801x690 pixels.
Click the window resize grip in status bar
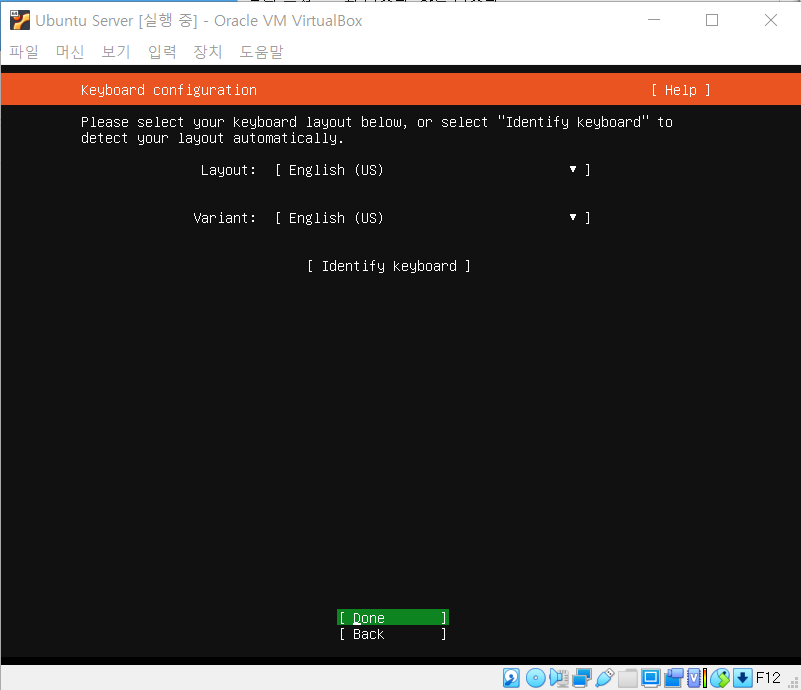(x=793, y=683)
